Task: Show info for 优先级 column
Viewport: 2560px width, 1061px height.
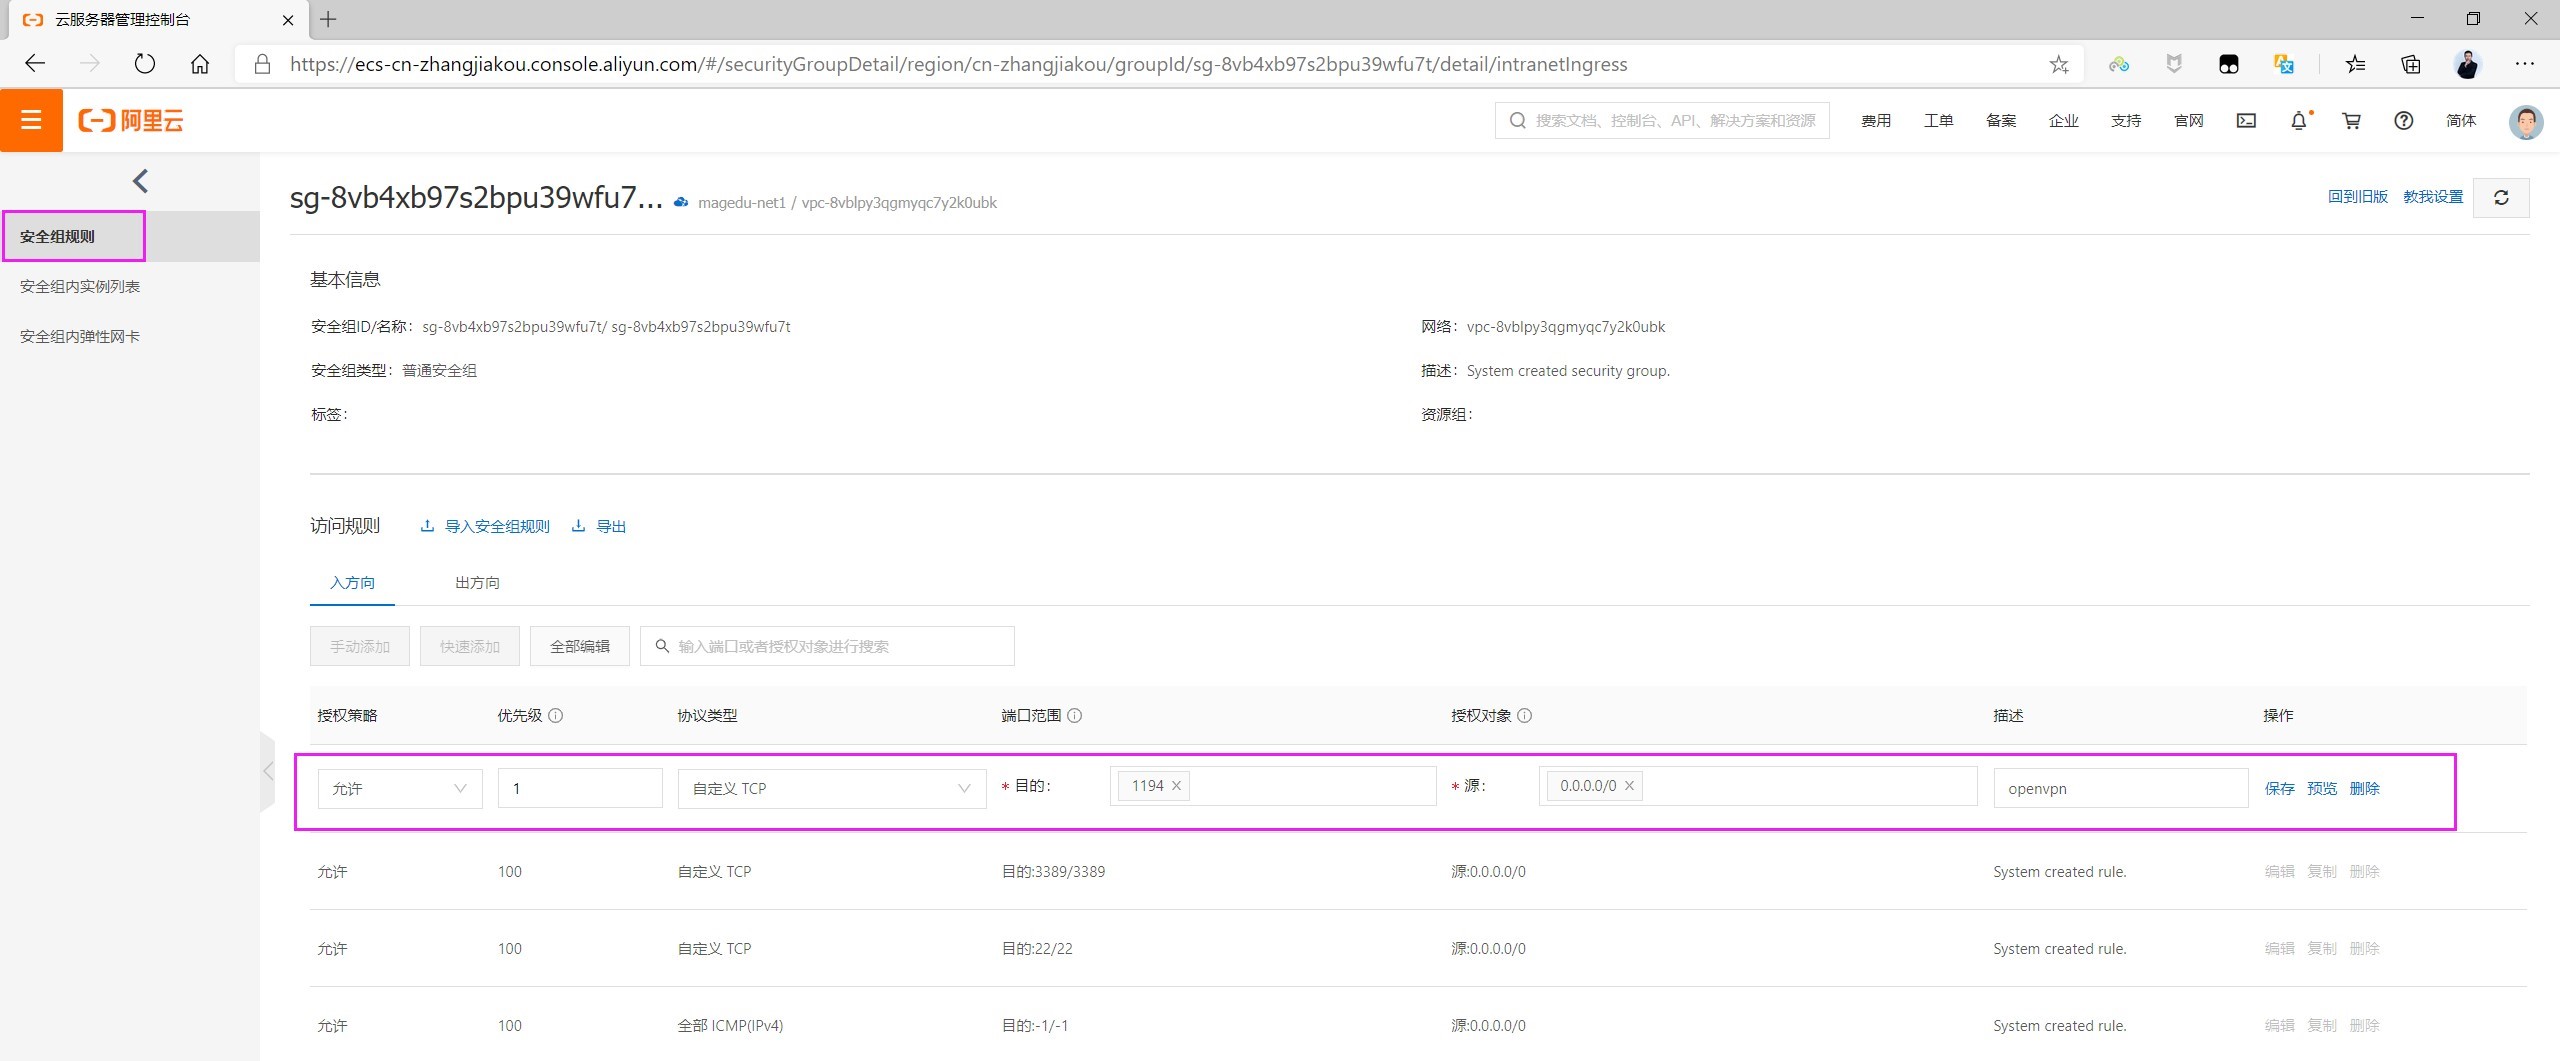Action: tap(556, 715)
